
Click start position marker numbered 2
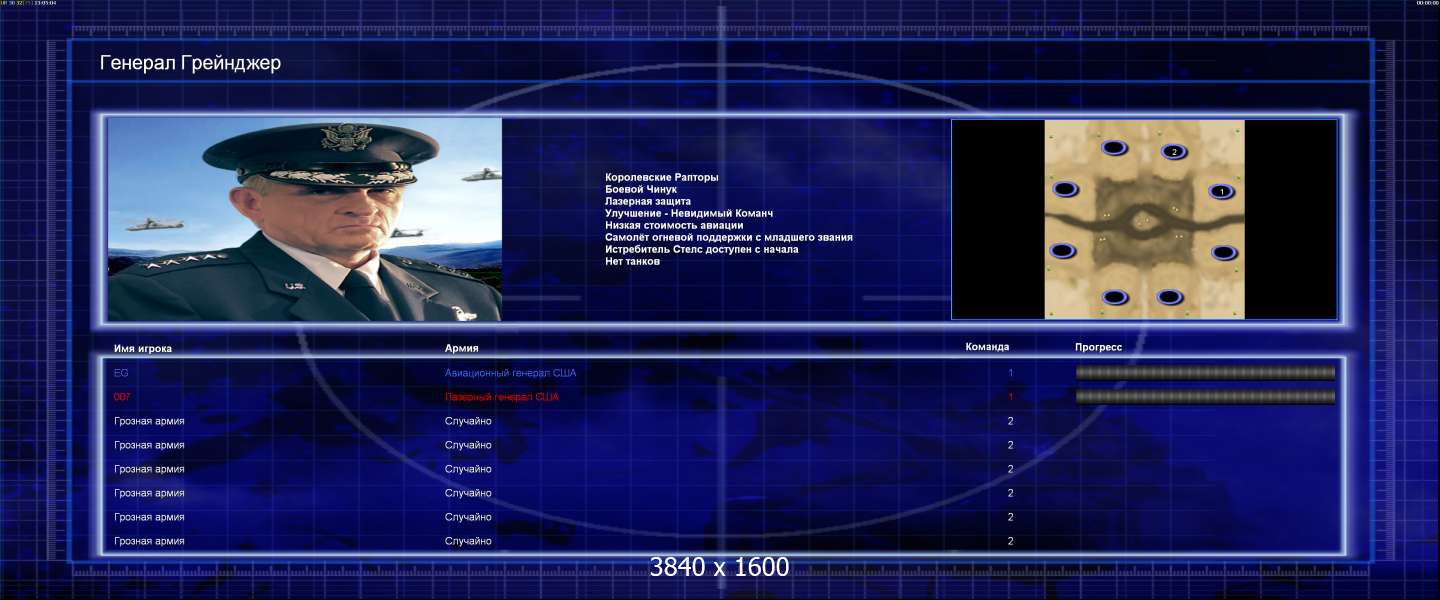1174,151
